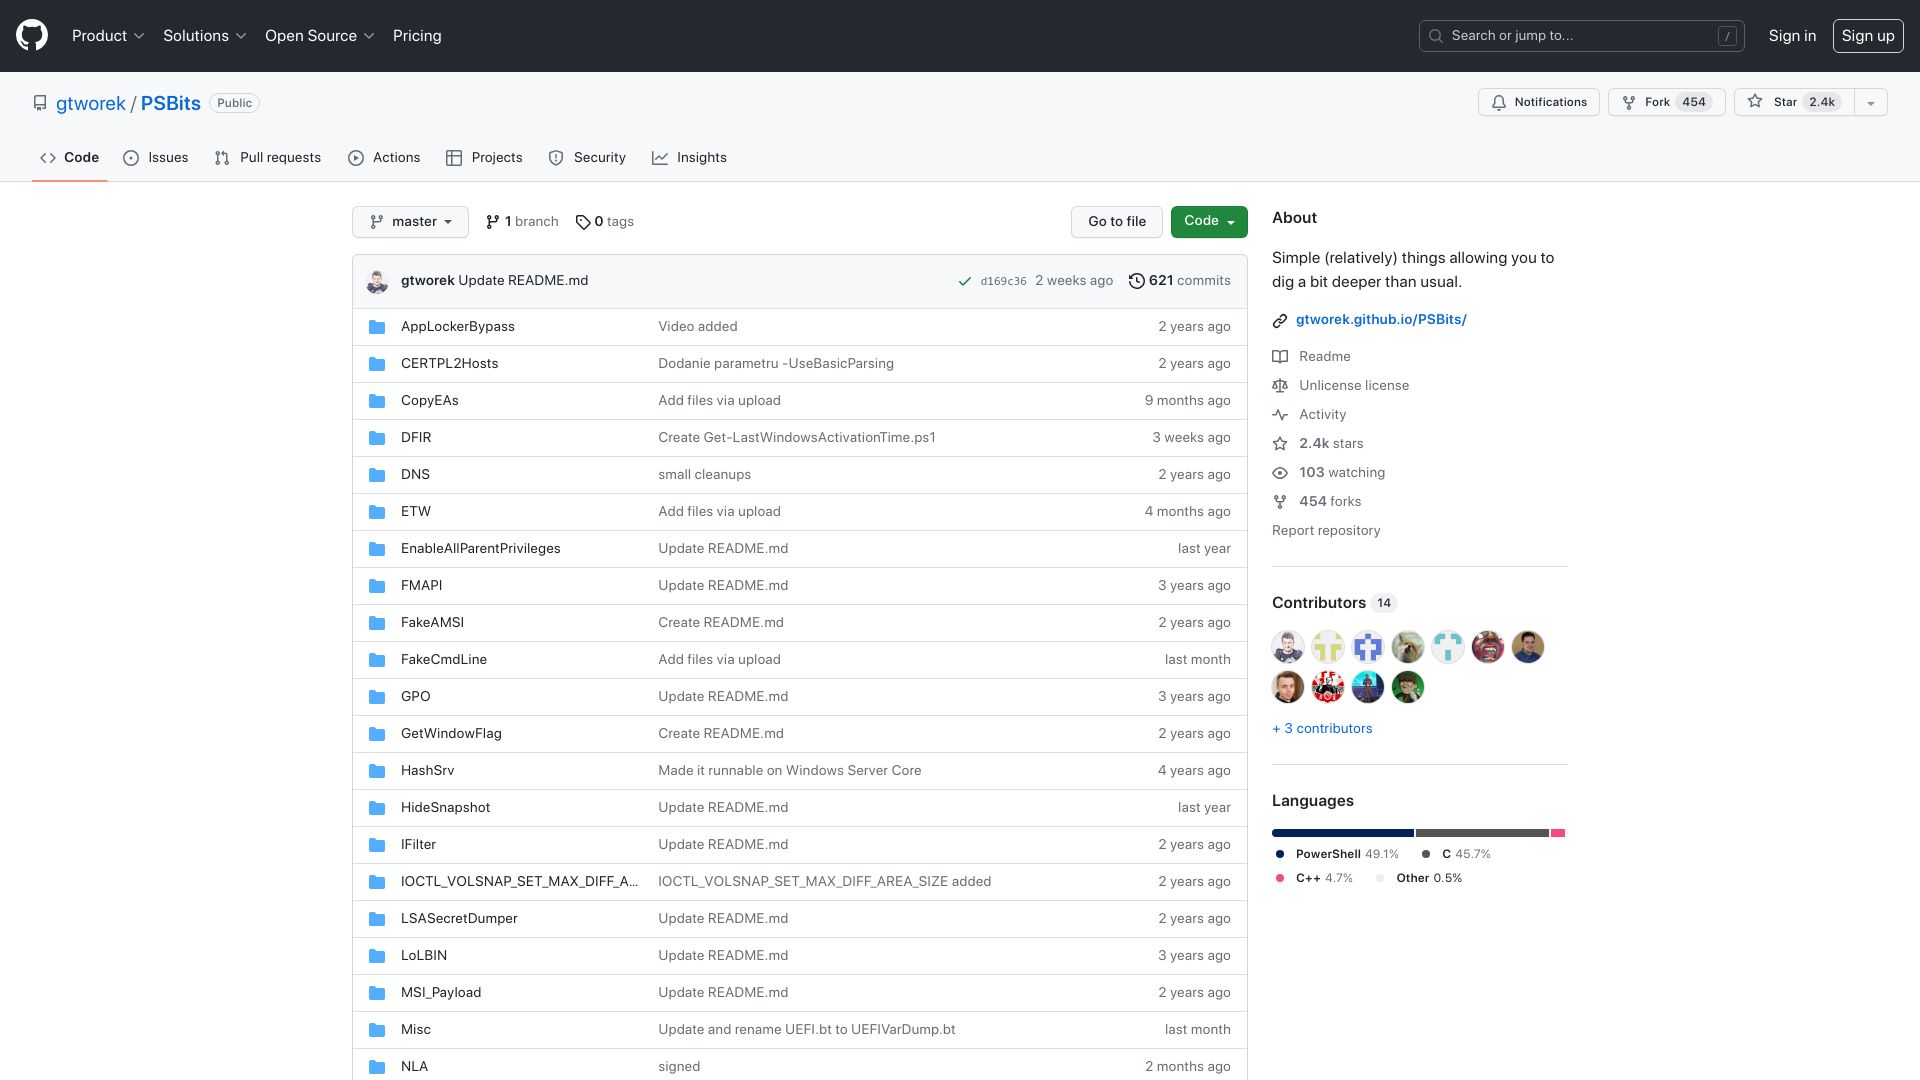Open the Security tab
The image size is (1920, 1080).
pos(587,158)
